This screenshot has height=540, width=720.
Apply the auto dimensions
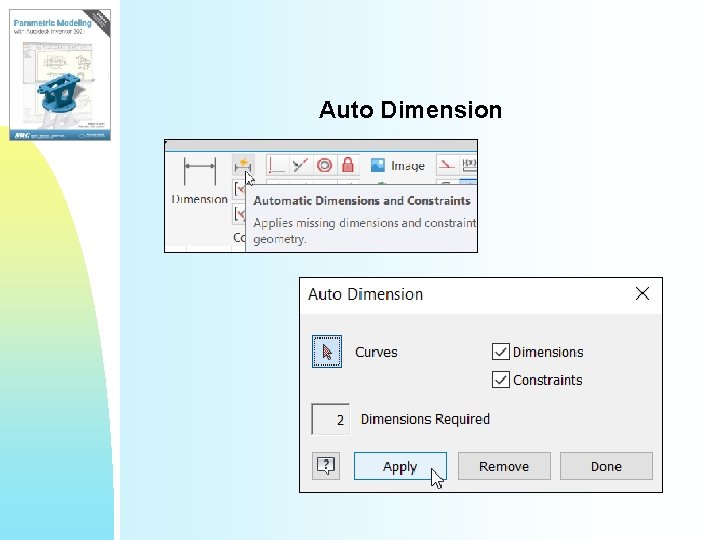(x=400, y=466)
